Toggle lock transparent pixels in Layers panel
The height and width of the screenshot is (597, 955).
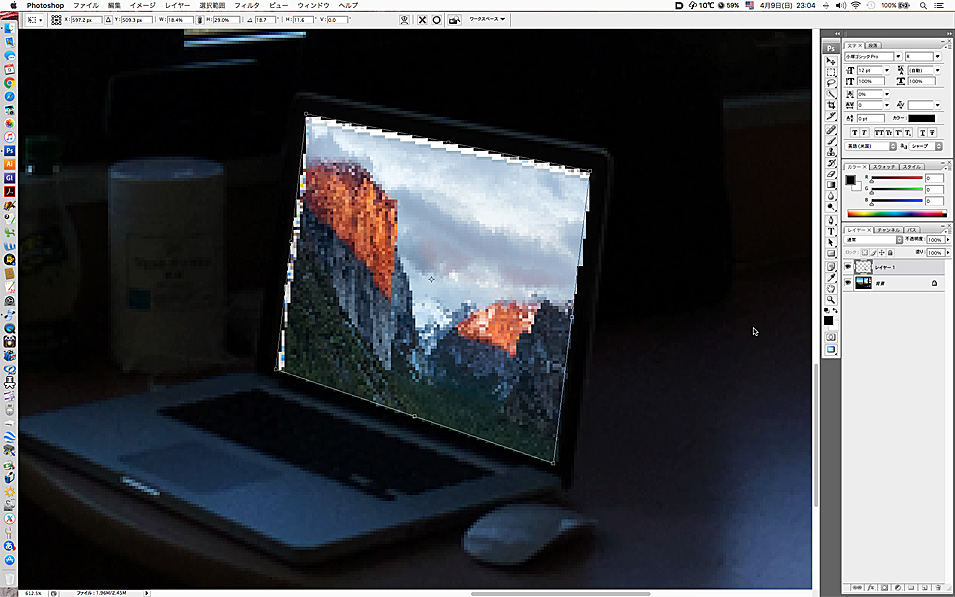(x=864, y=252)
